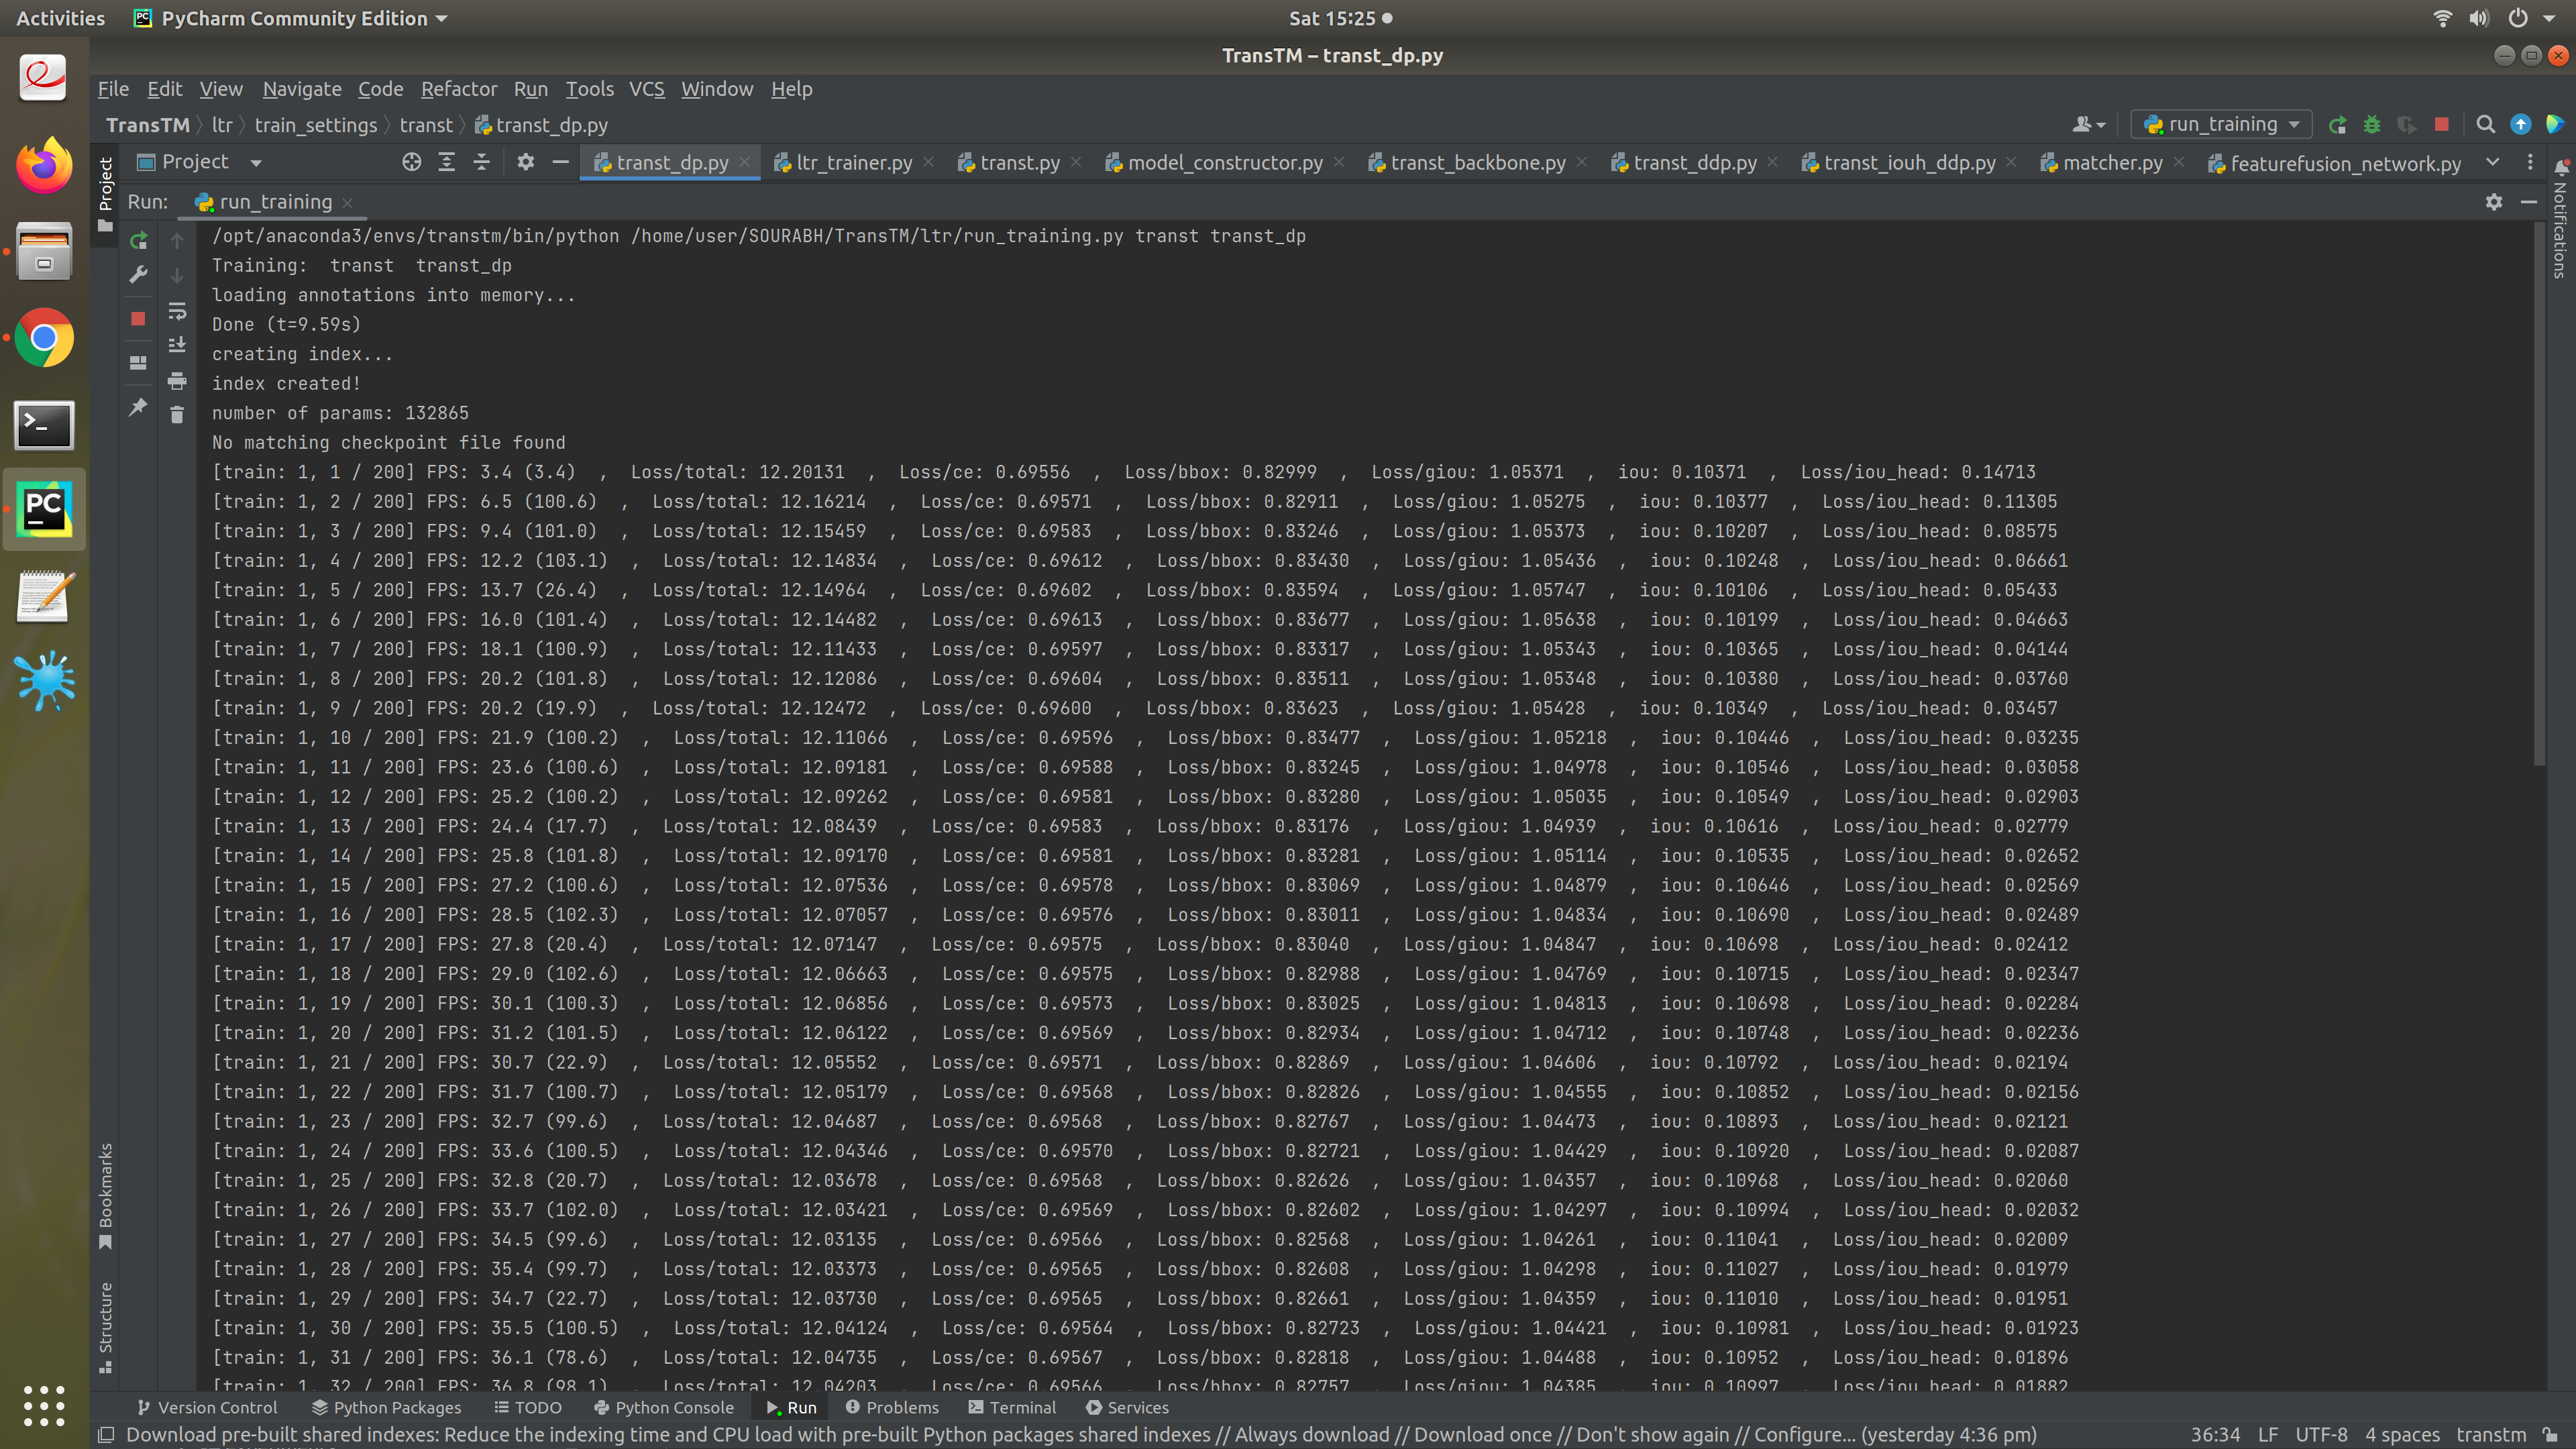Toggle soft-wrap for console output
Image resolution: width=2576 pixels, height=1449 pixels.
178,312
